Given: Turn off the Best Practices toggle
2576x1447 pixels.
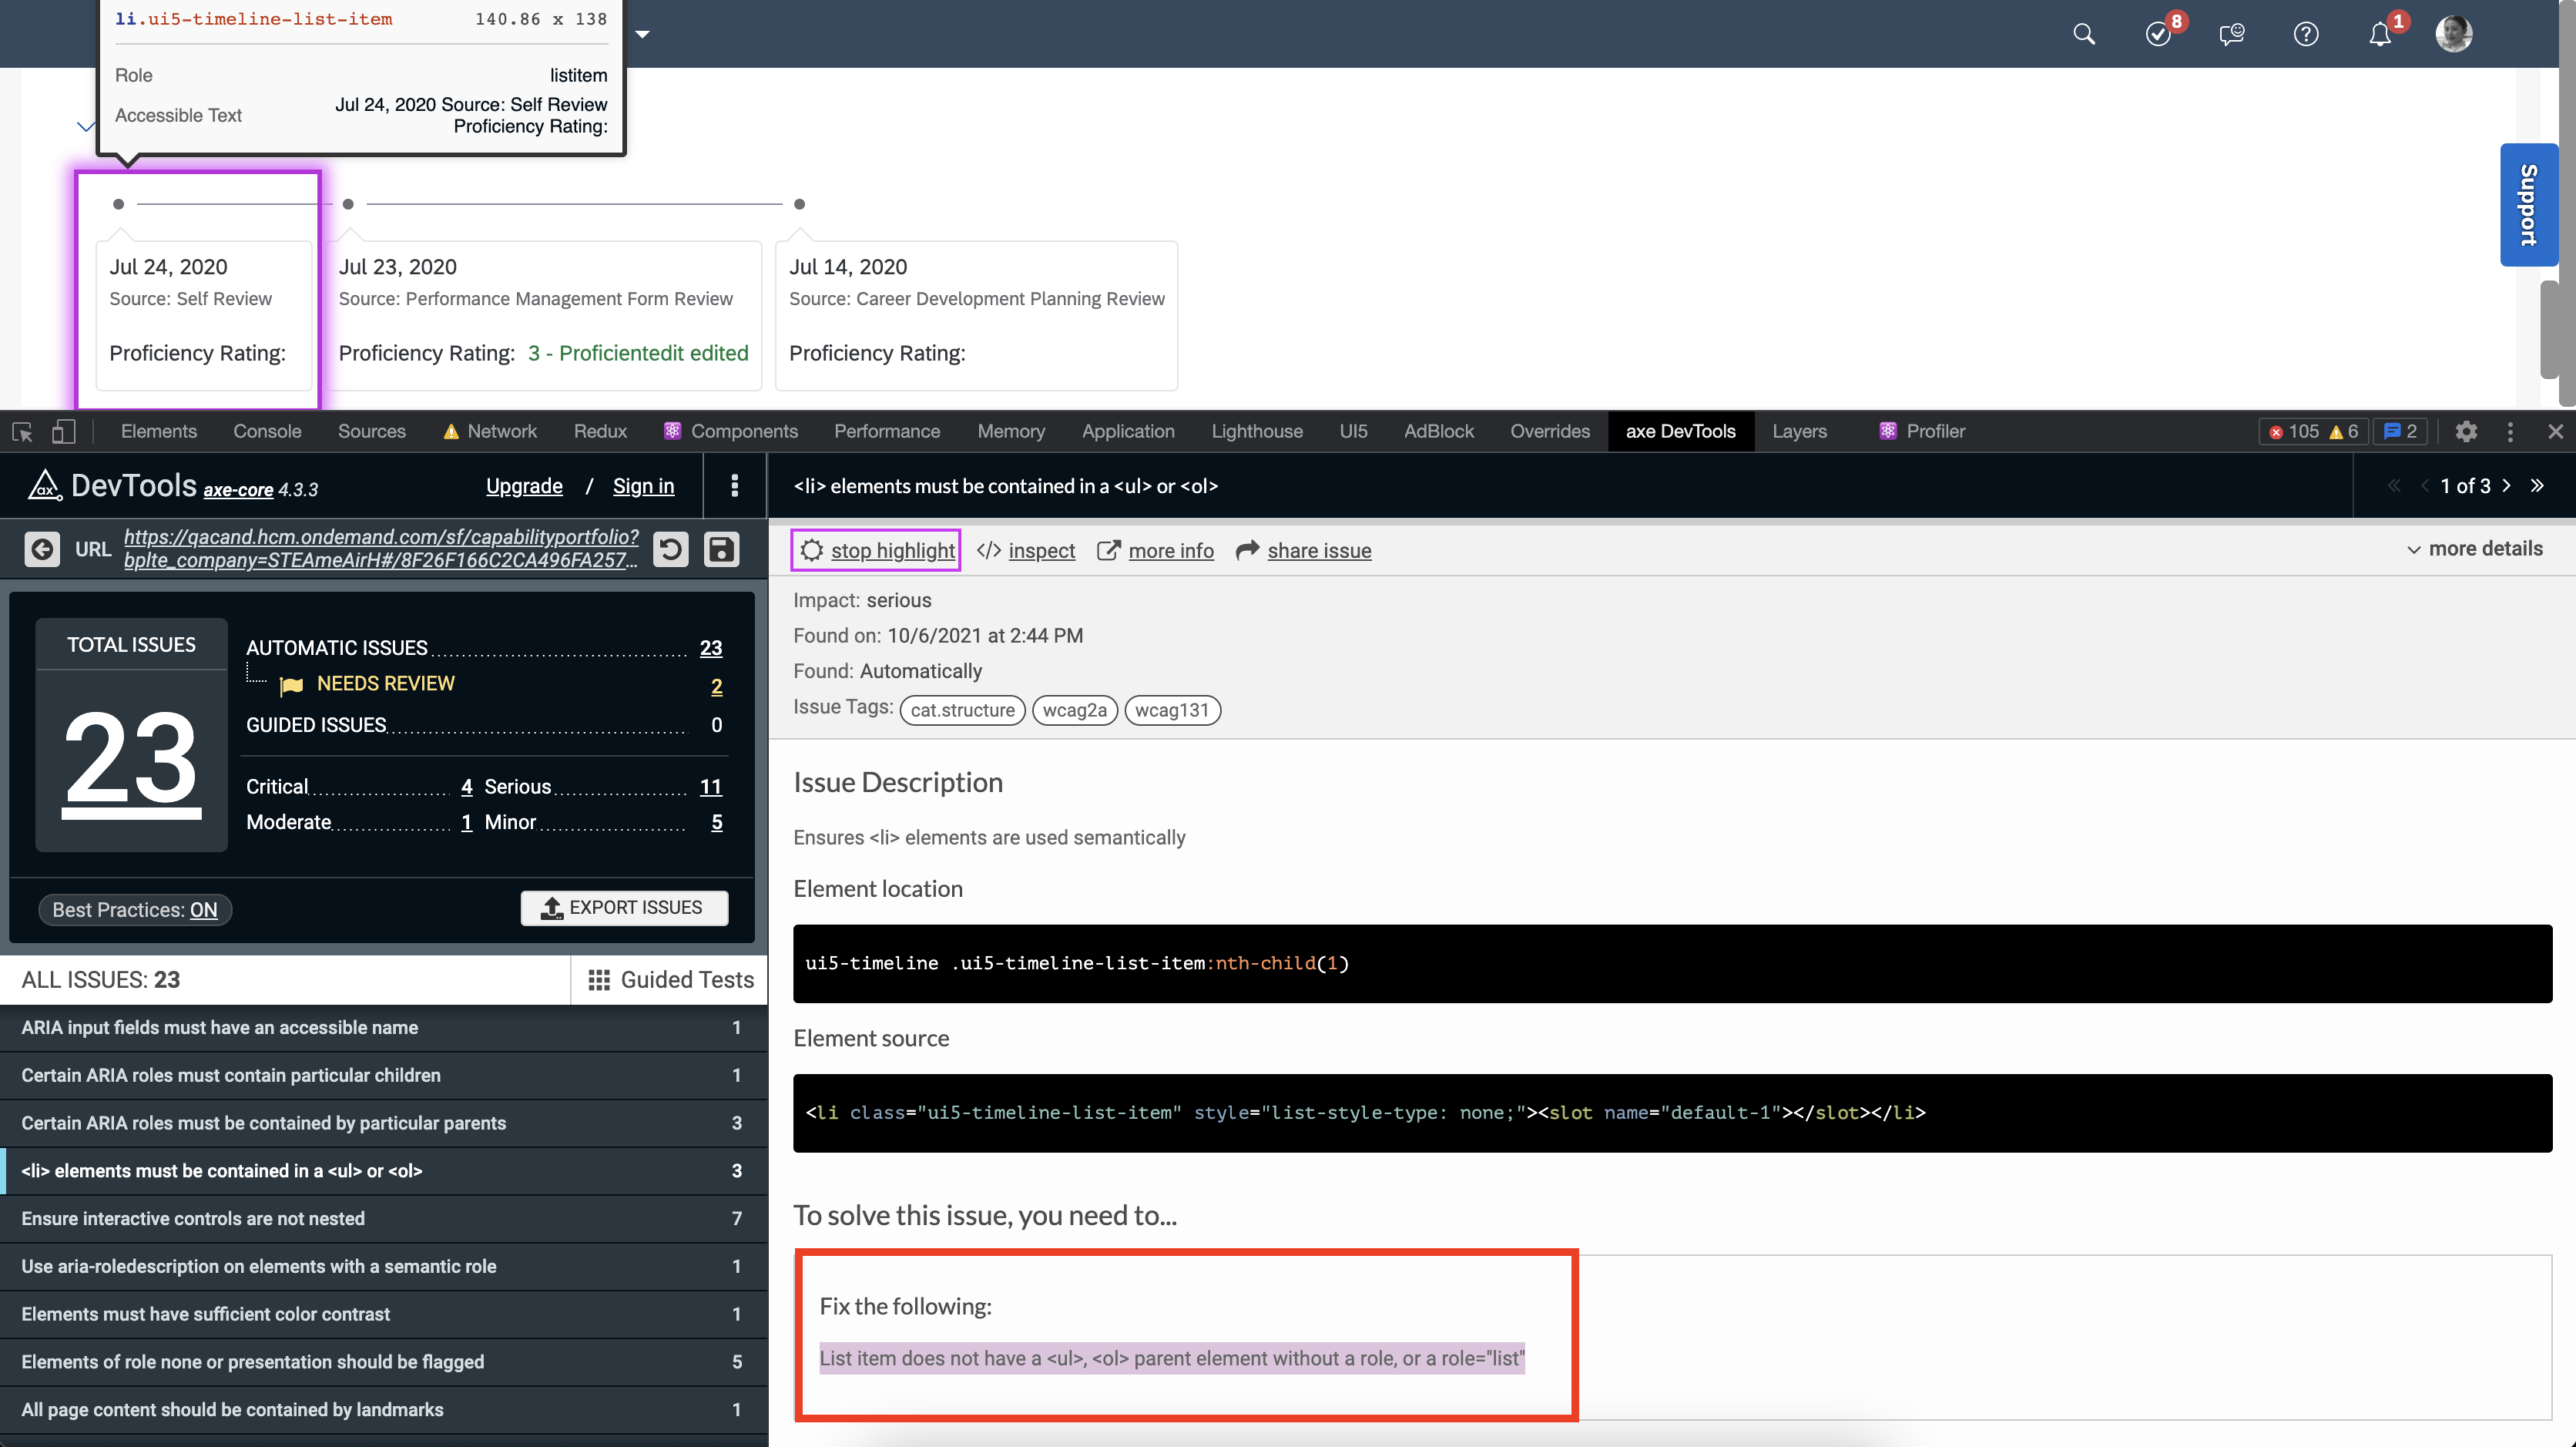Looking at the screenshot, I should tap(134, 909).
